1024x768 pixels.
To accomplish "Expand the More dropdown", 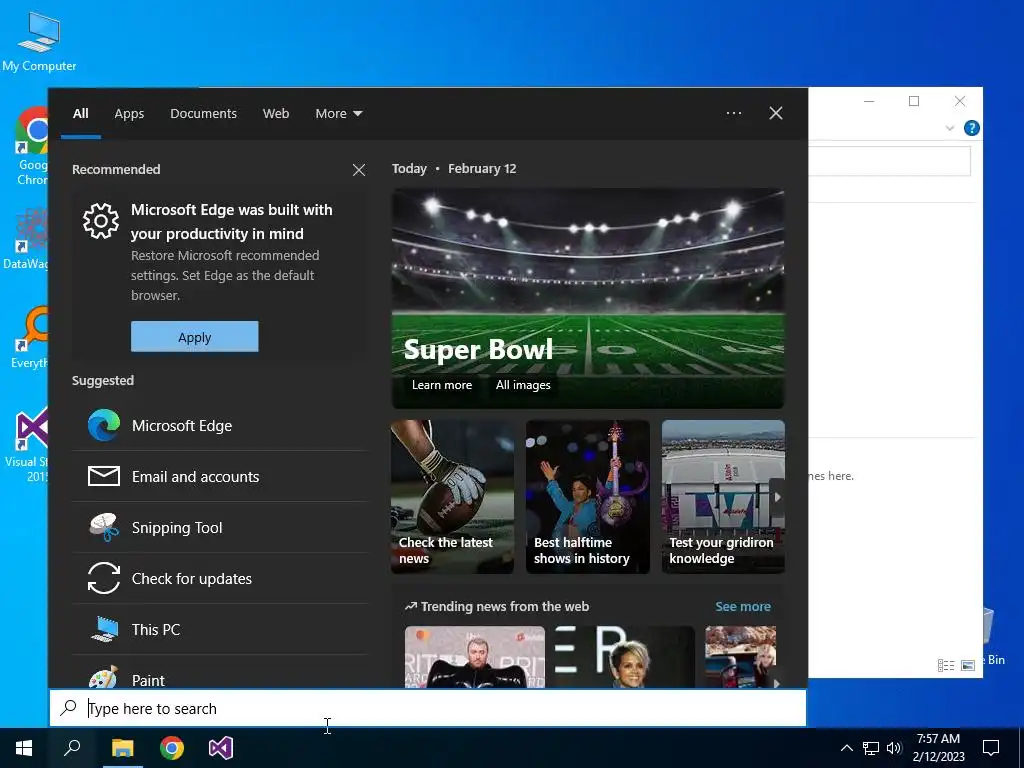I will [338, 114].
